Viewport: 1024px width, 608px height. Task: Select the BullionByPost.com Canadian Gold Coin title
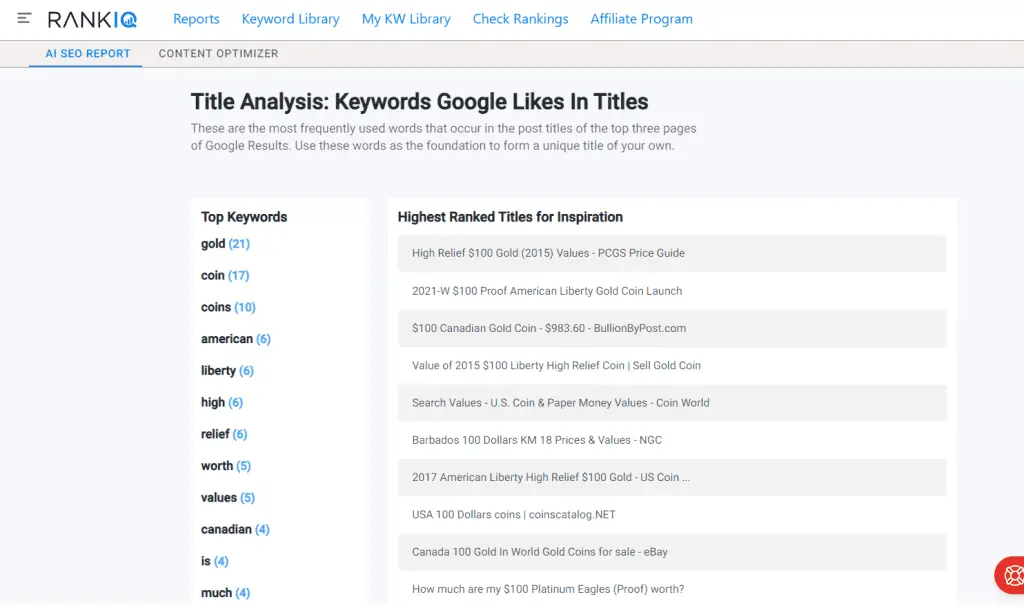pos(549,328)
